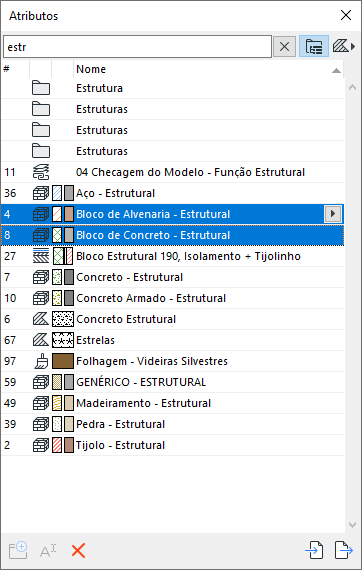Select the Estrelas fill
362x570 pixels.
173,340
